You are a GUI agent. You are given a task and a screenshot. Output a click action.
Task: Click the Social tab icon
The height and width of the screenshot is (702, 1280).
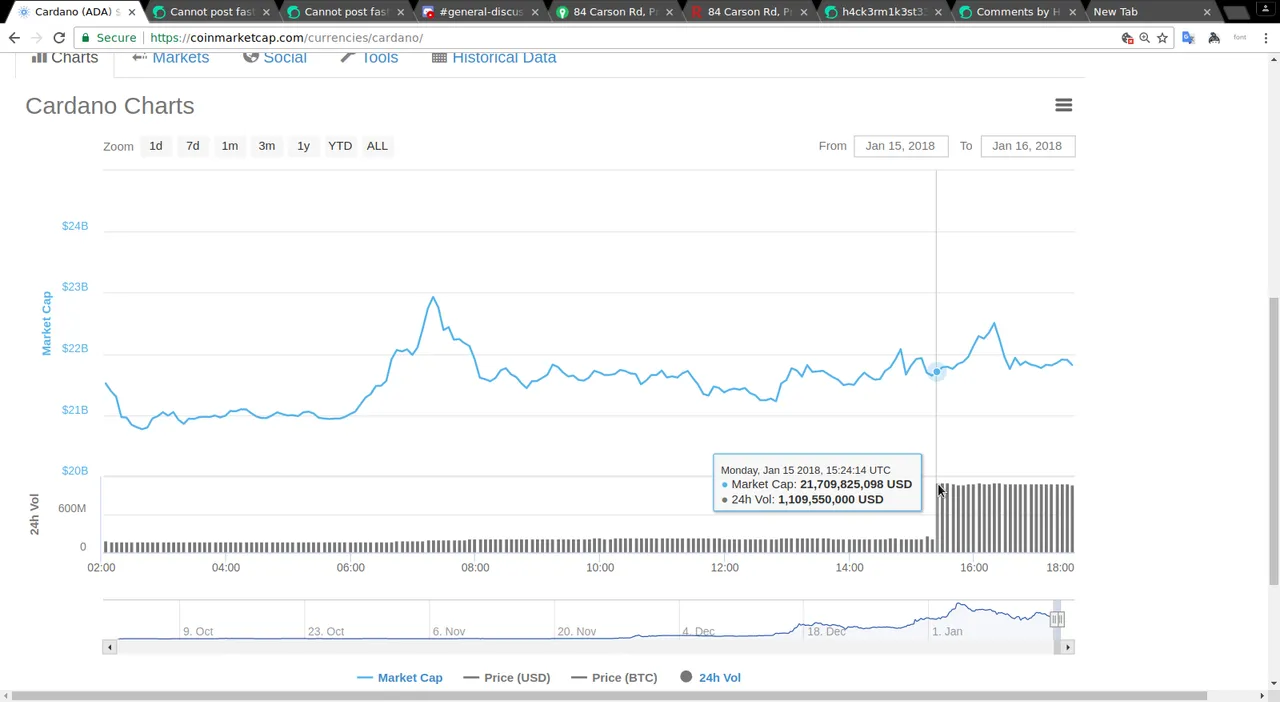[251, 57]
